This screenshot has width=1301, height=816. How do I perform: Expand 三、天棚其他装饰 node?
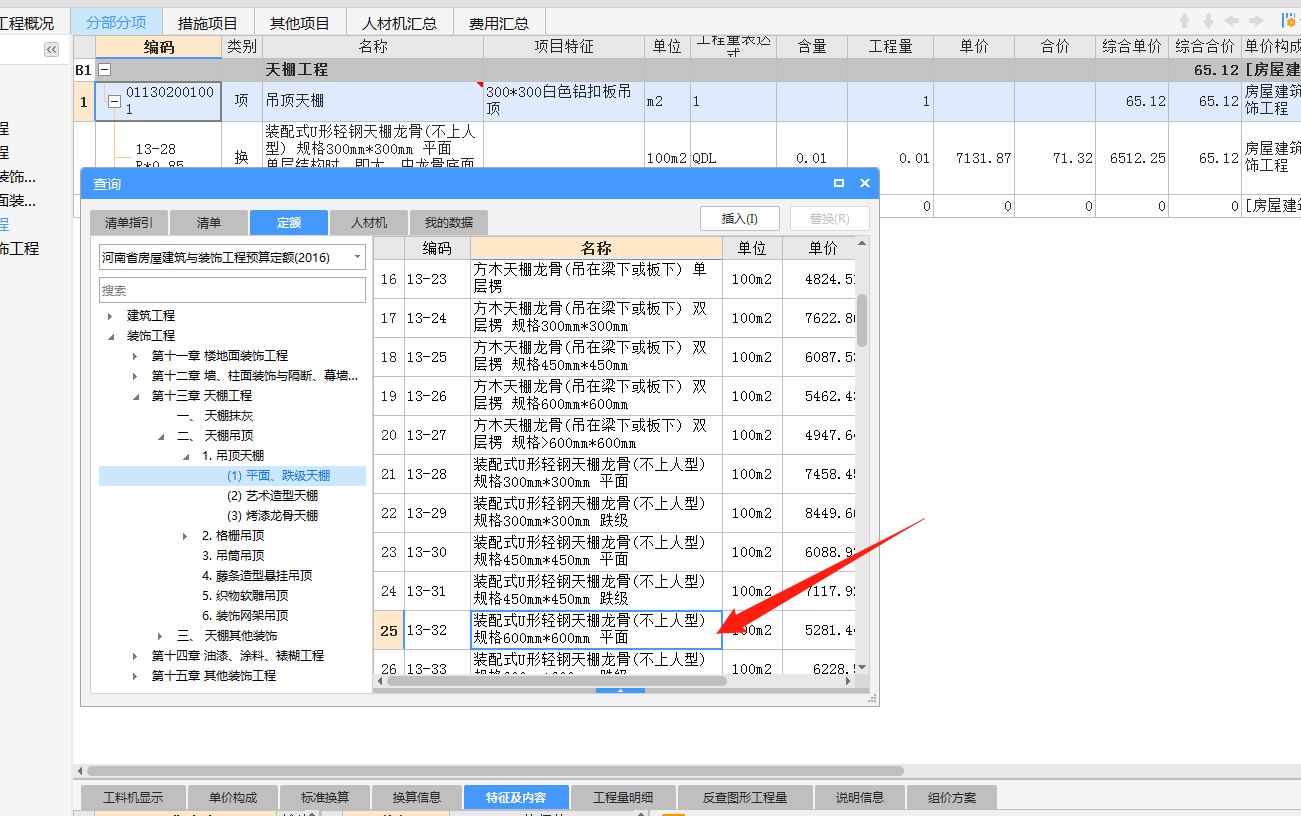160,636
